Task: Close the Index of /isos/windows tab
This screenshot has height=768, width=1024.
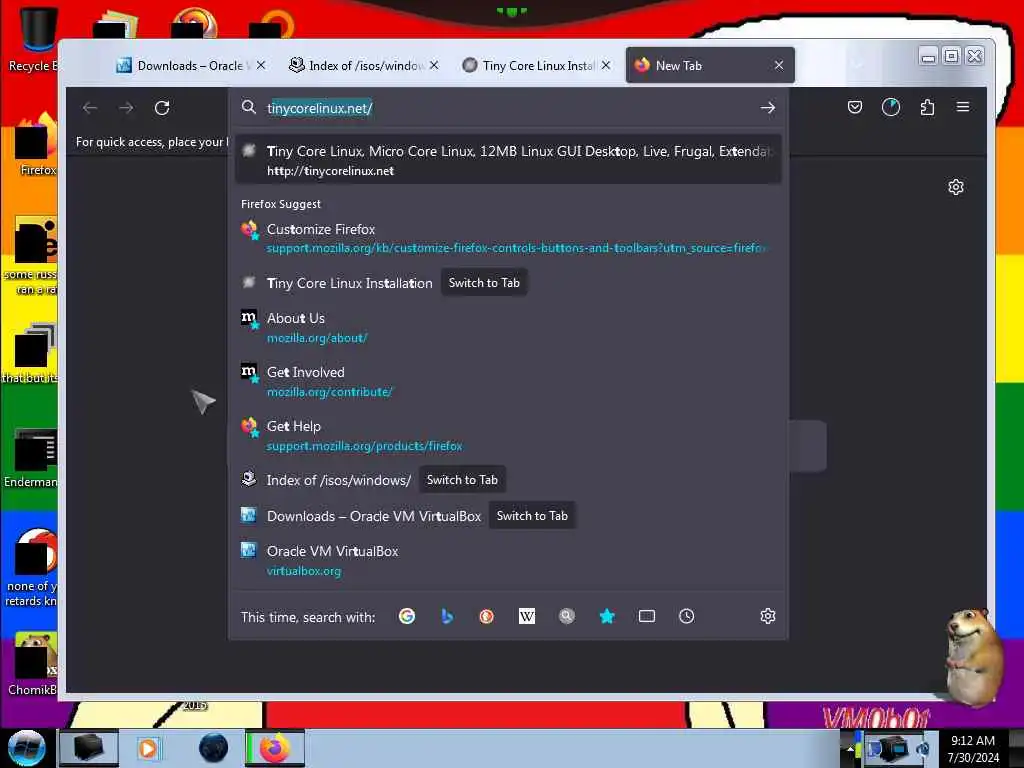Action: tap(434, 65)
